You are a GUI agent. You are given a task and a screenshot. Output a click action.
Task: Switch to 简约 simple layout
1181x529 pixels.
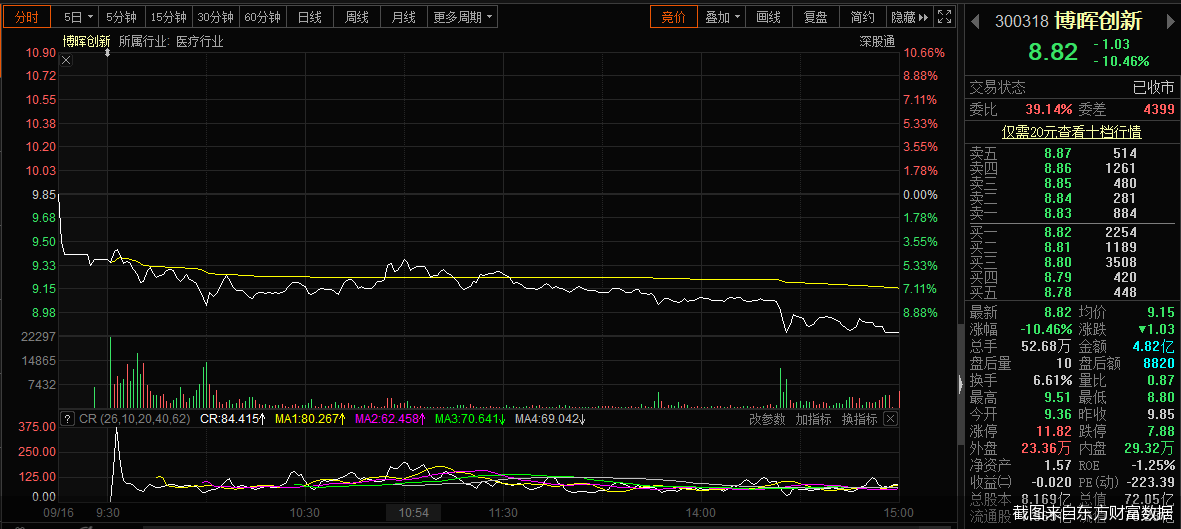click(862, 17)
